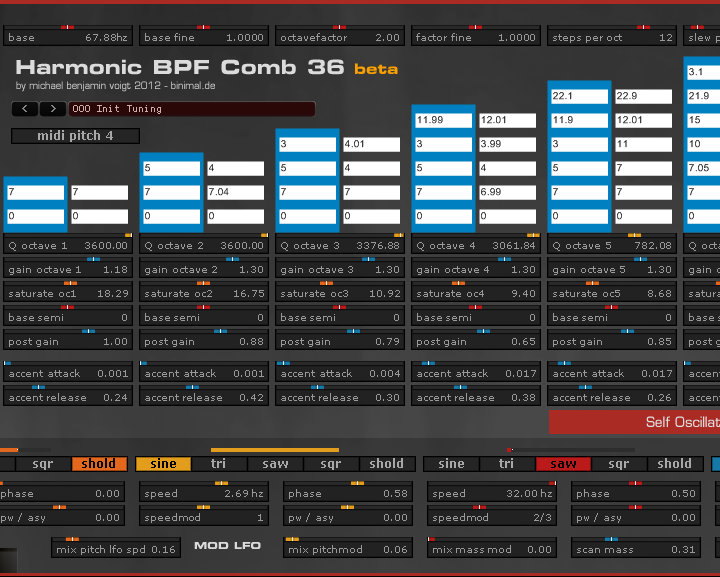Select sqr in the mod LFO waveform group

coord(331,464)
